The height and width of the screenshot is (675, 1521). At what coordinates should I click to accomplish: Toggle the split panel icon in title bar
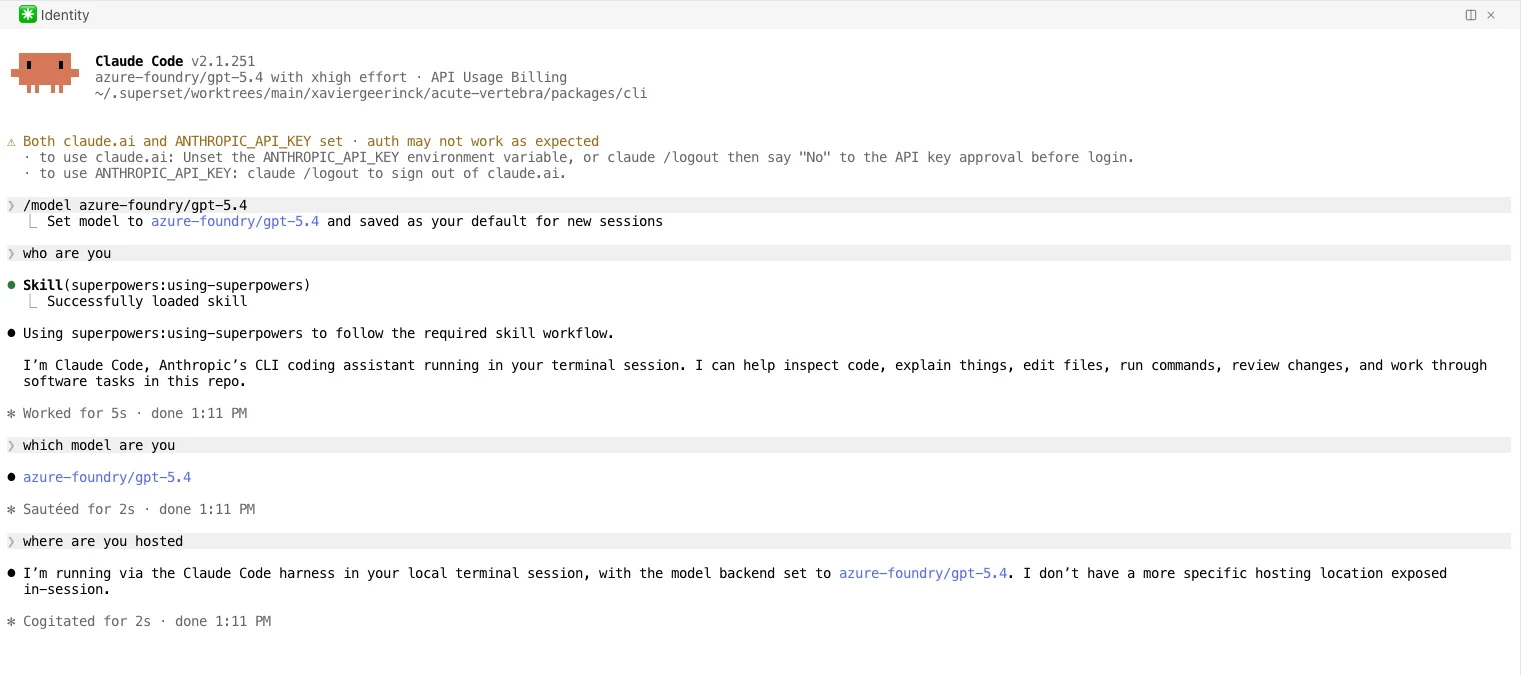point(1471,15)
